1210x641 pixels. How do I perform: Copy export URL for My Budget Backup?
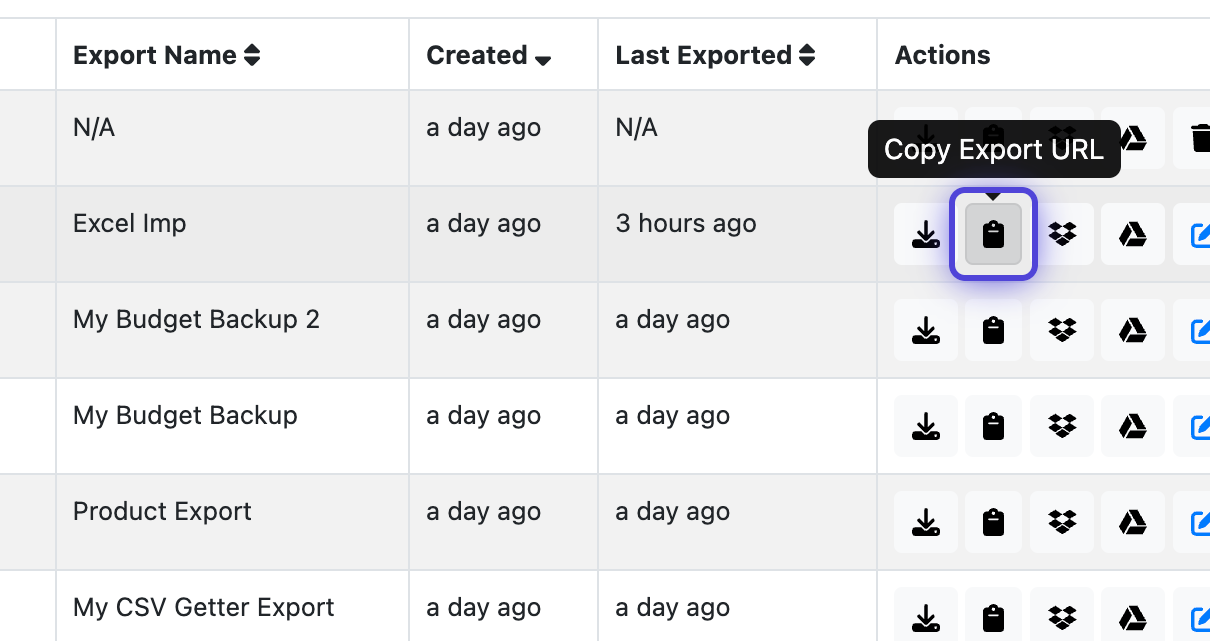point(993,425)
